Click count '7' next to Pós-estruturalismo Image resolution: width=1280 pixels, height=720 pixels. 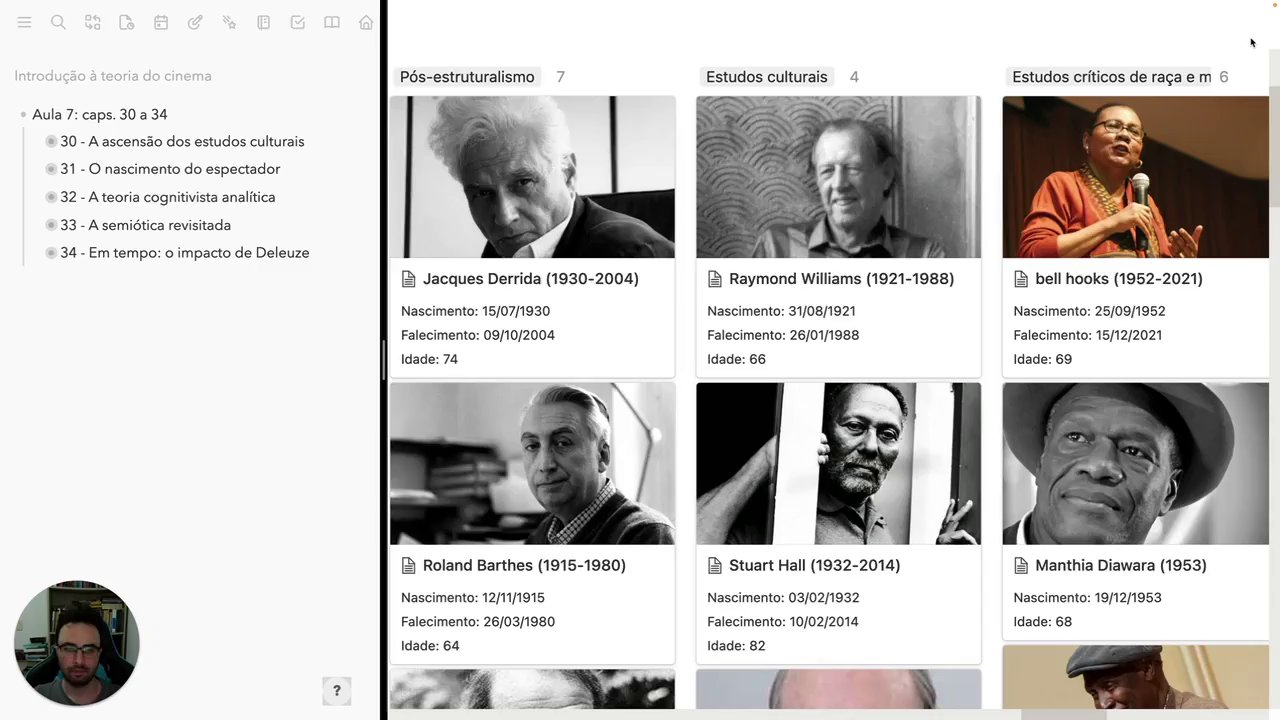click(560, 77)
